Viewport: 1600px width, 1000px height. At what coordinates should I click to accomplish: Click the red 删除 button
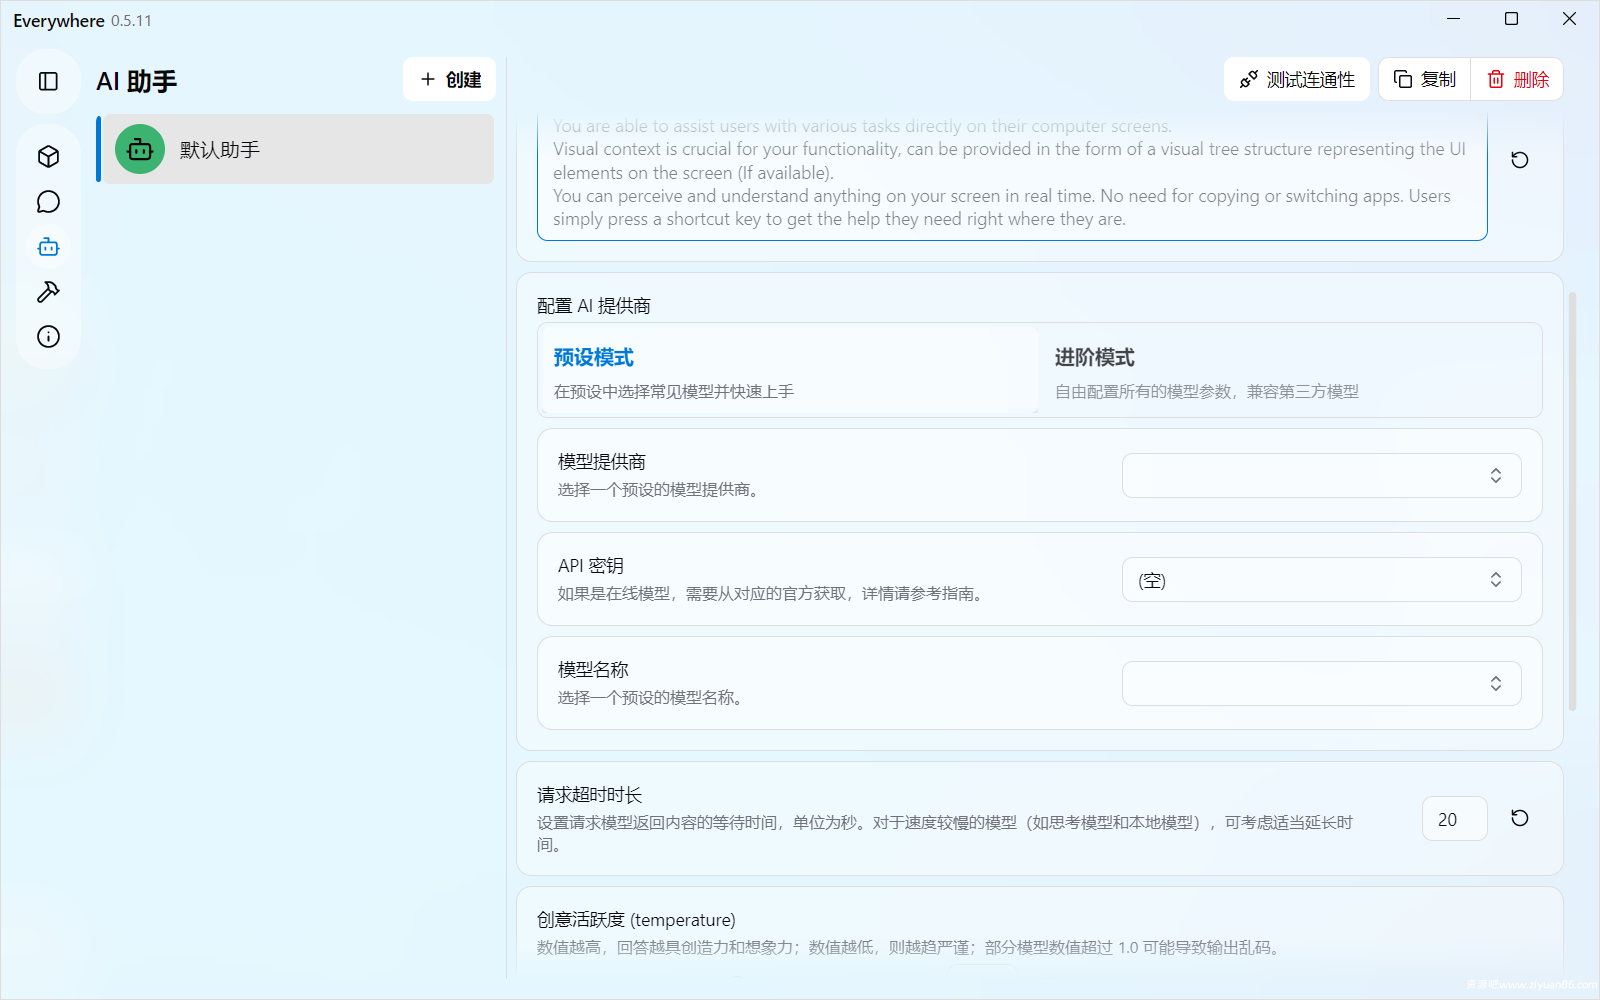tap(1517, 80)
